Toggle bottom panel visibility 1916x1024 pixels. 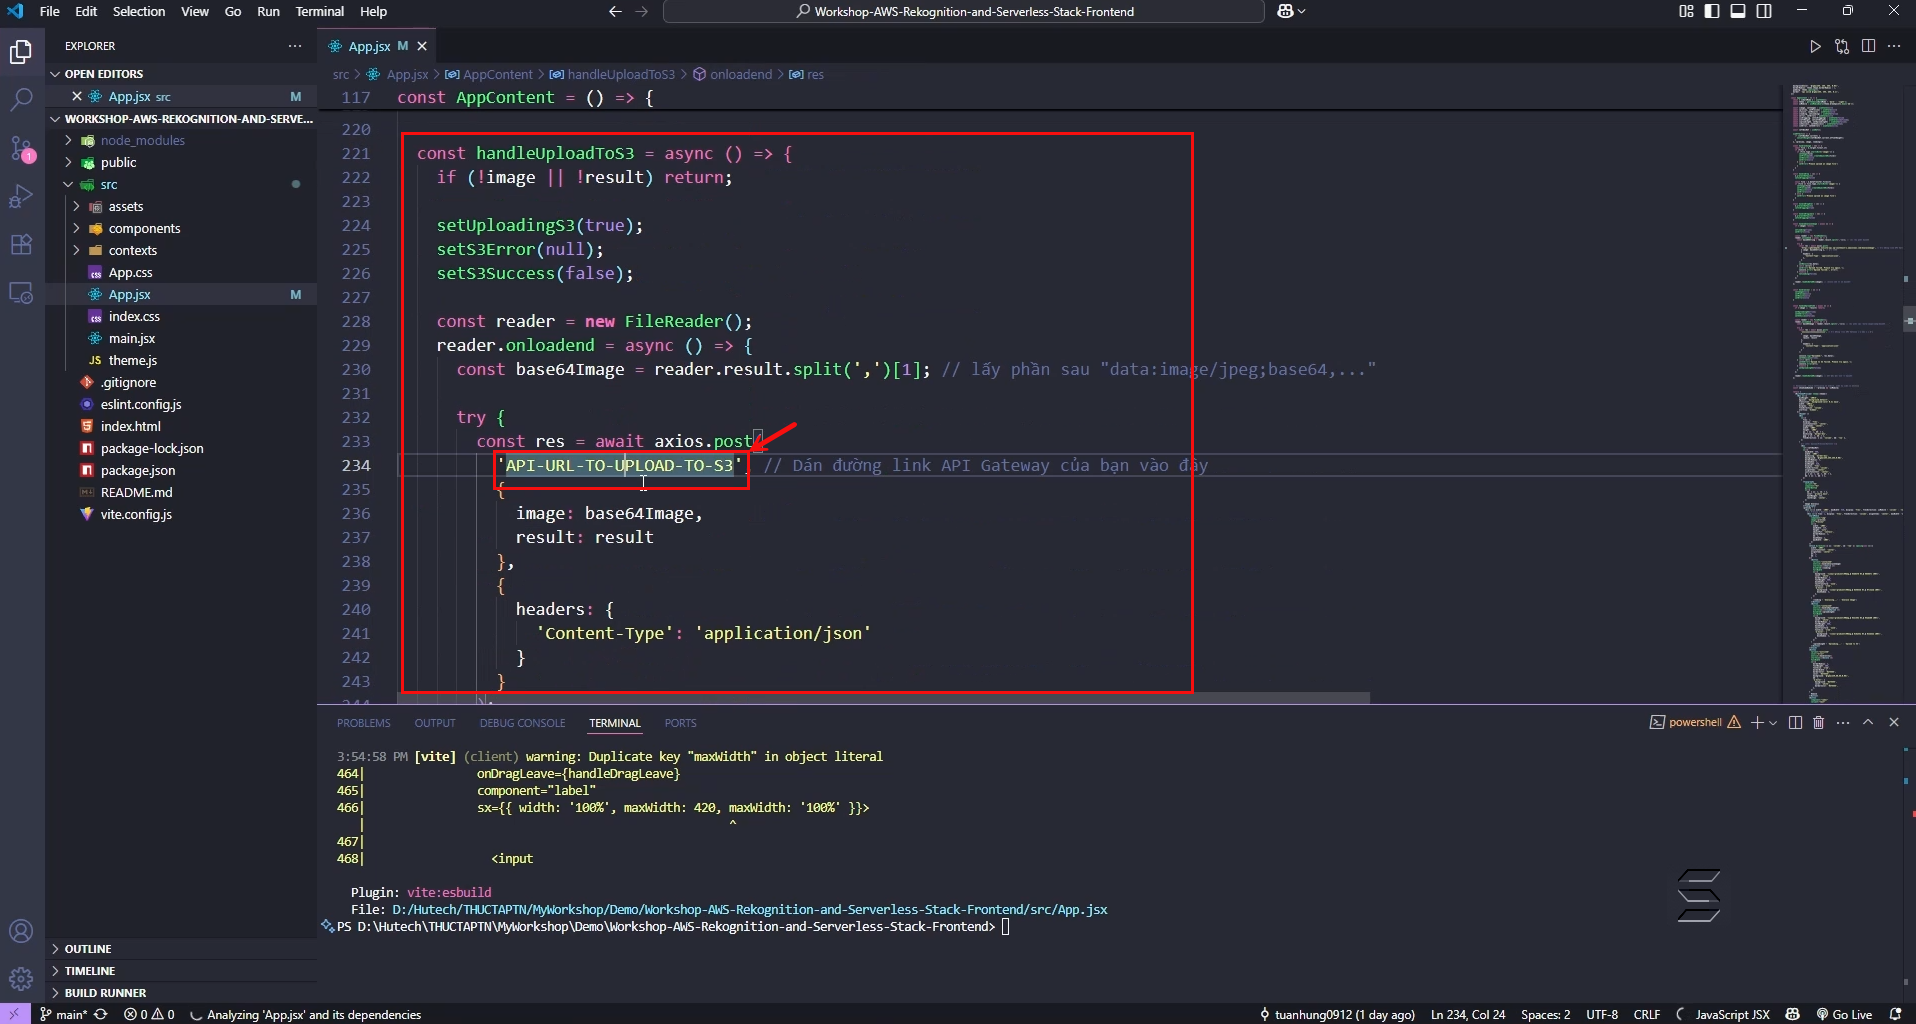pyautogui.click(x=1738, y=12)
